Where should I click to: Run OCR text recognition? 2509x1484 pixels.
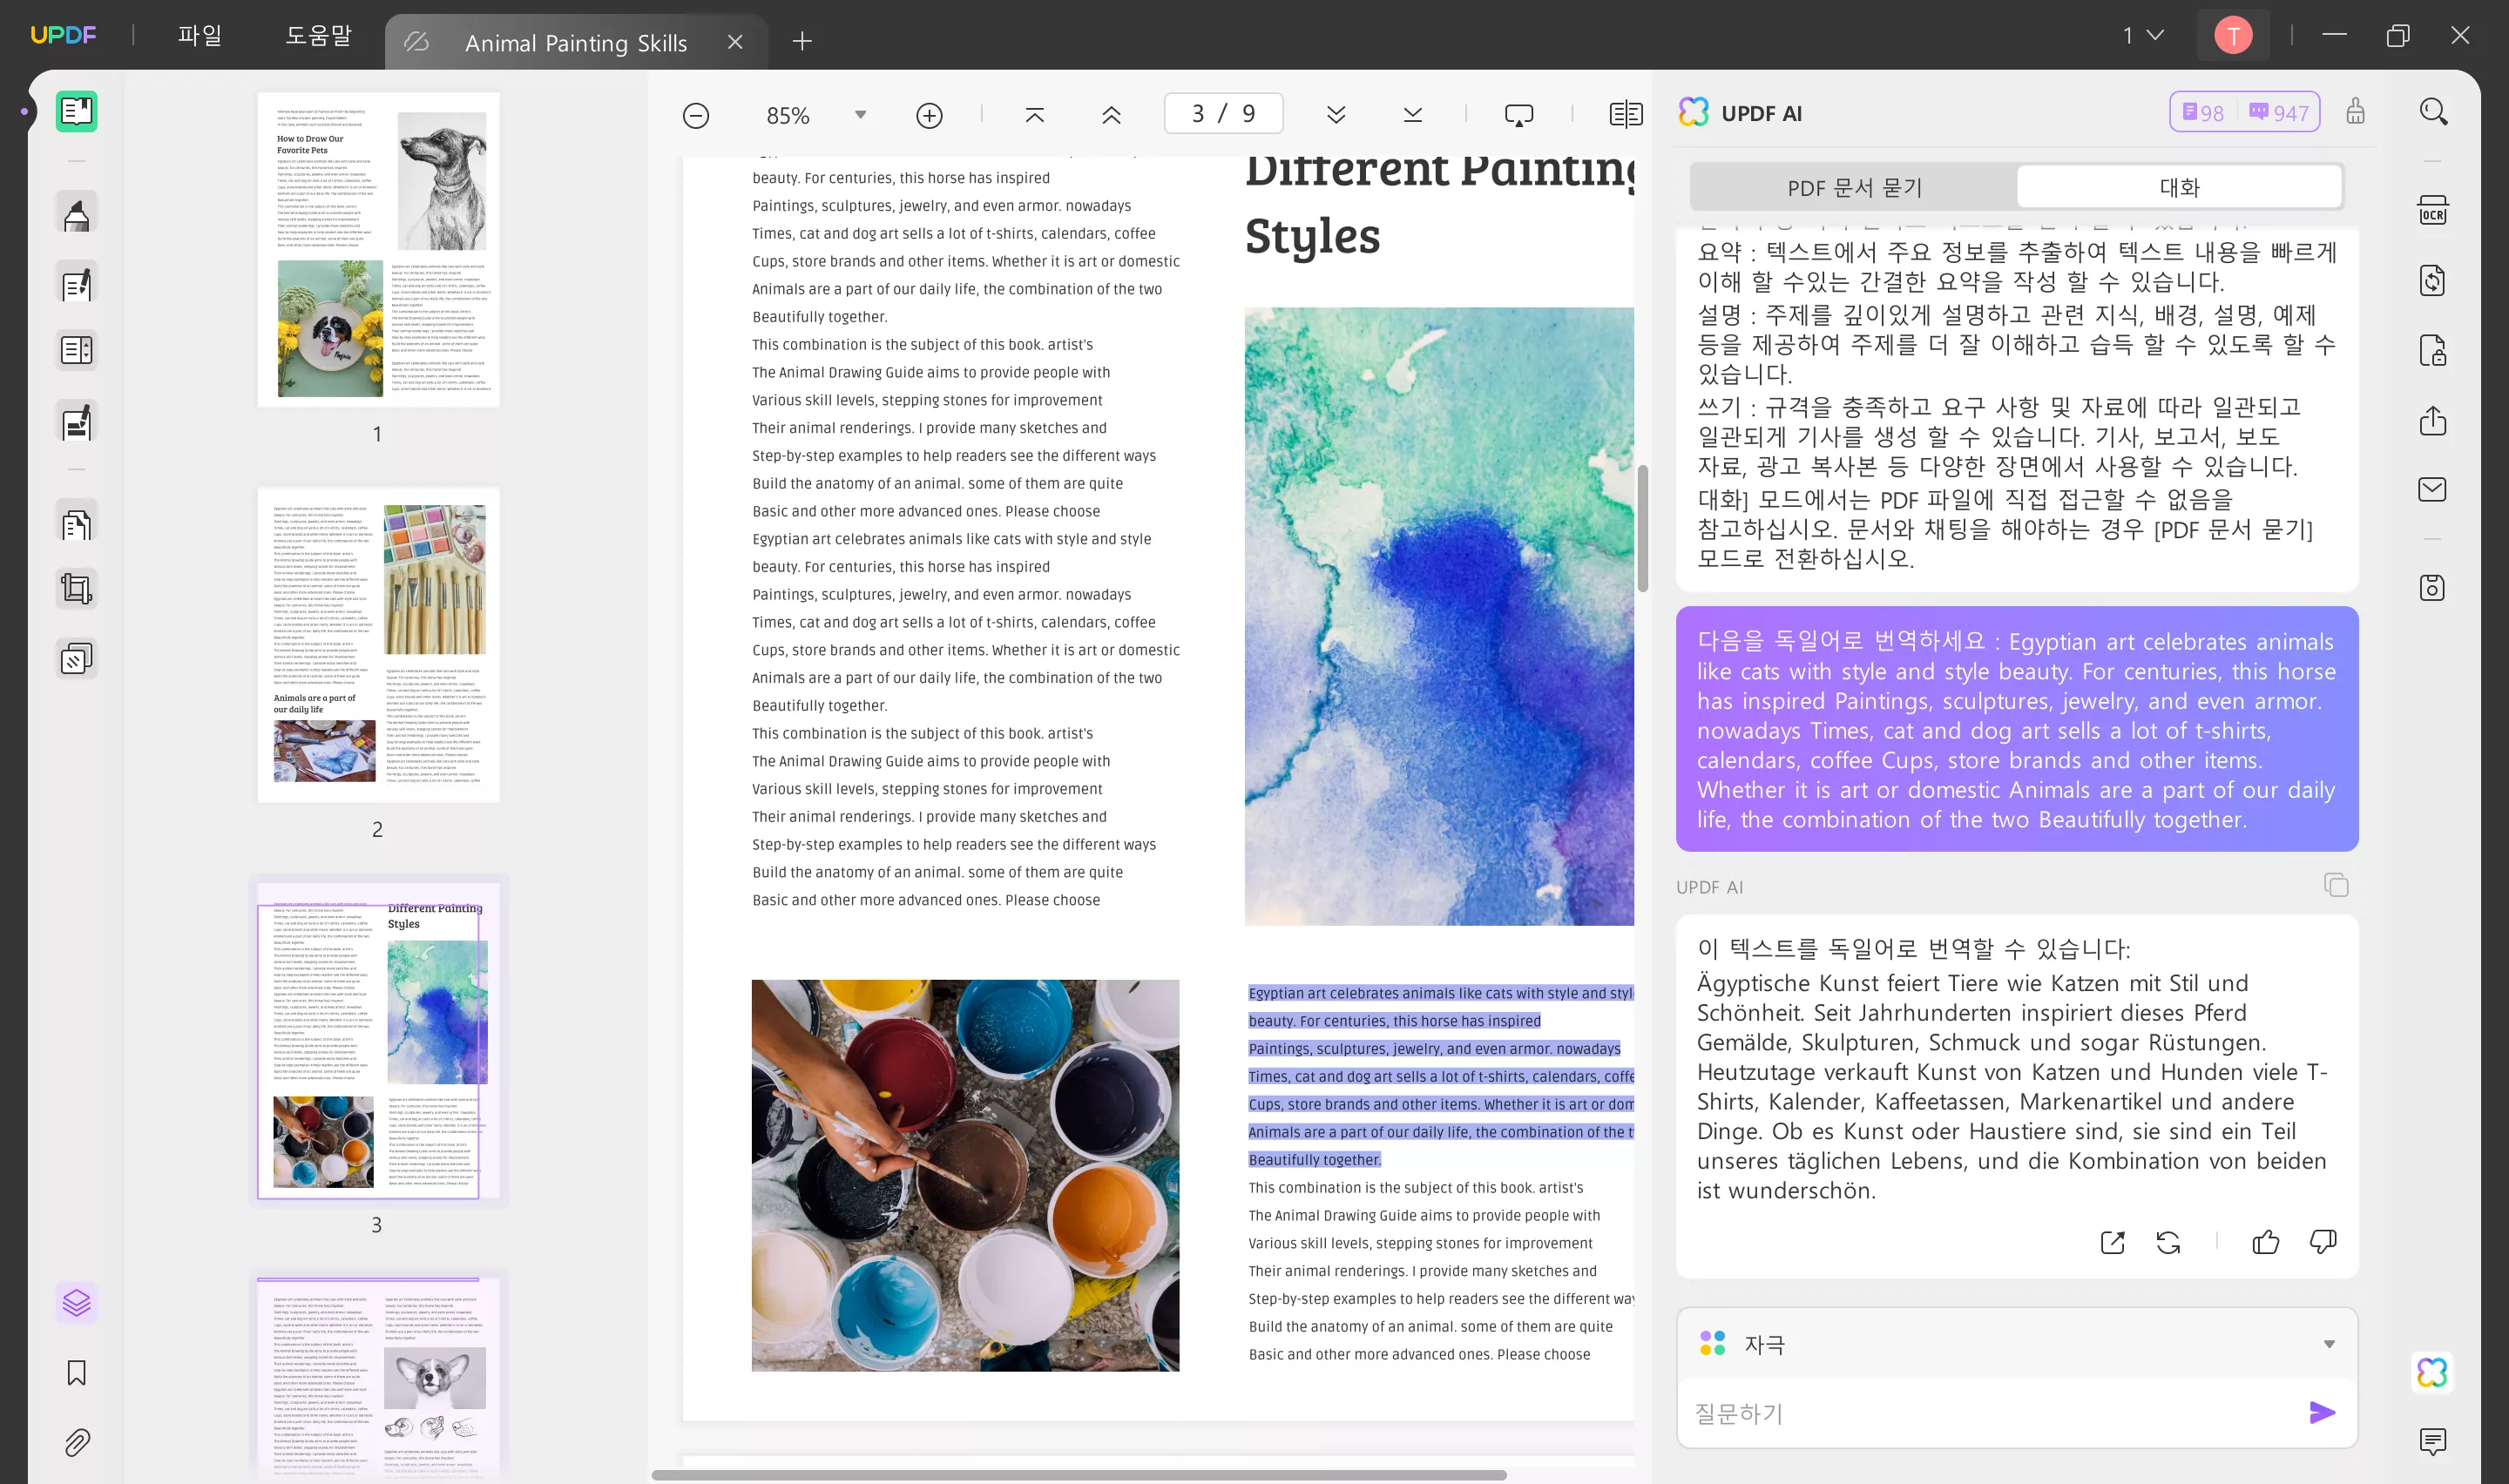(x=2433, y=210)
